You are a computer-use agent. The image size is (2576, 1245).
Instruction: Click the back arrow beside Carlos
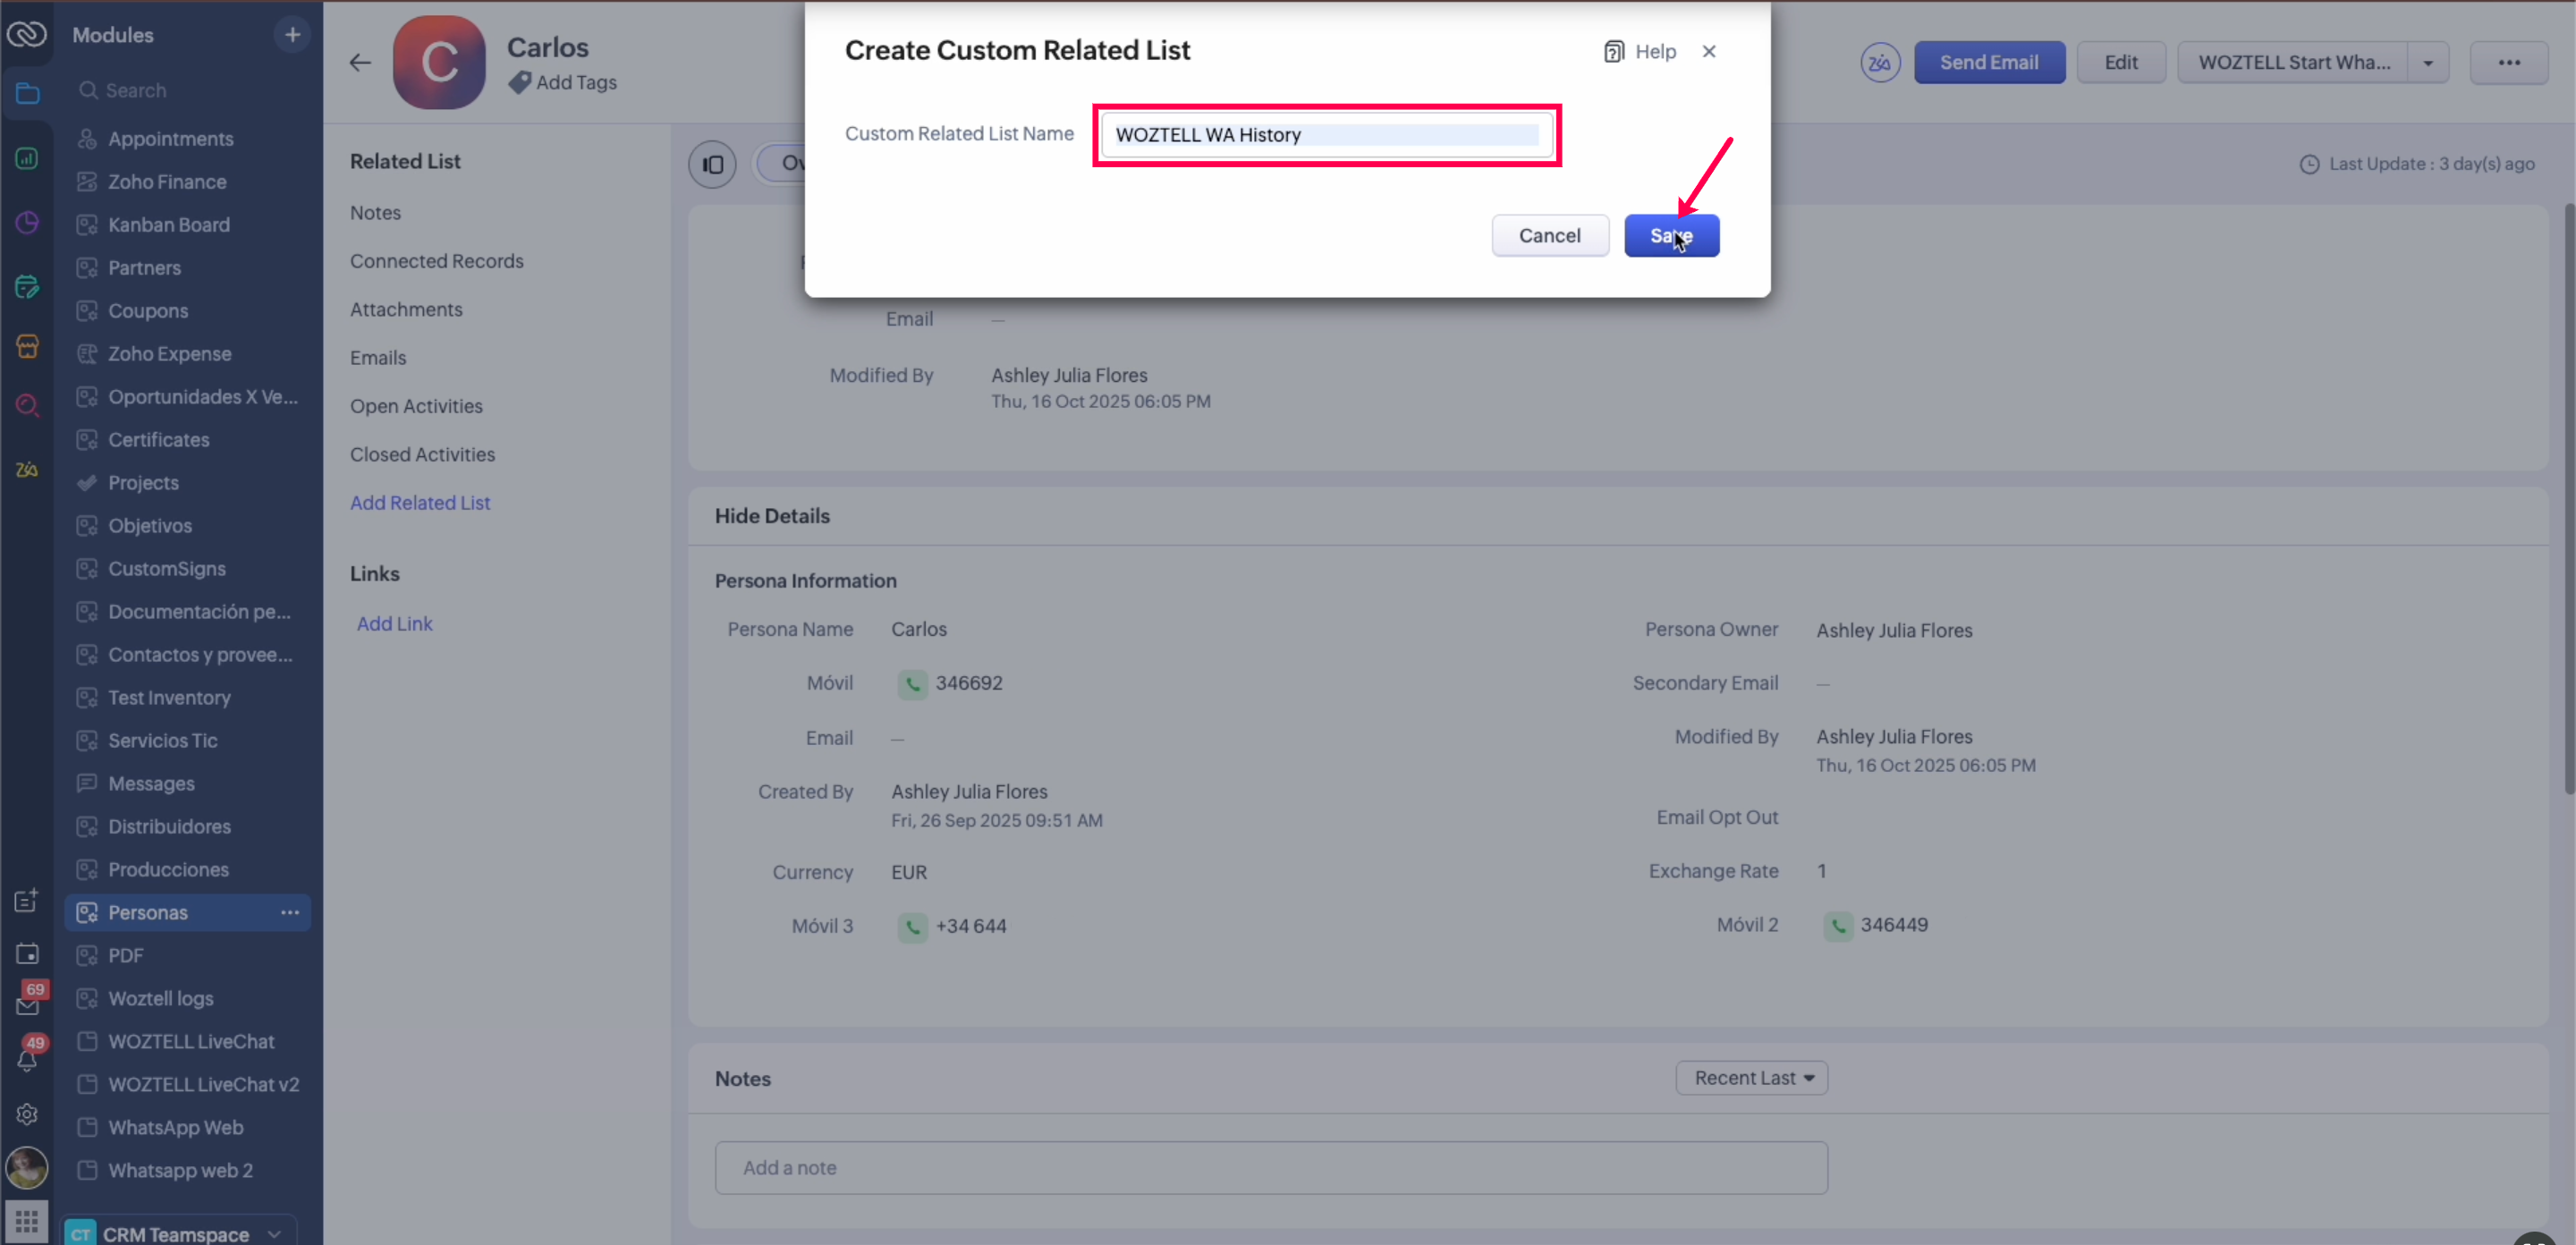[x=360, y=63]
